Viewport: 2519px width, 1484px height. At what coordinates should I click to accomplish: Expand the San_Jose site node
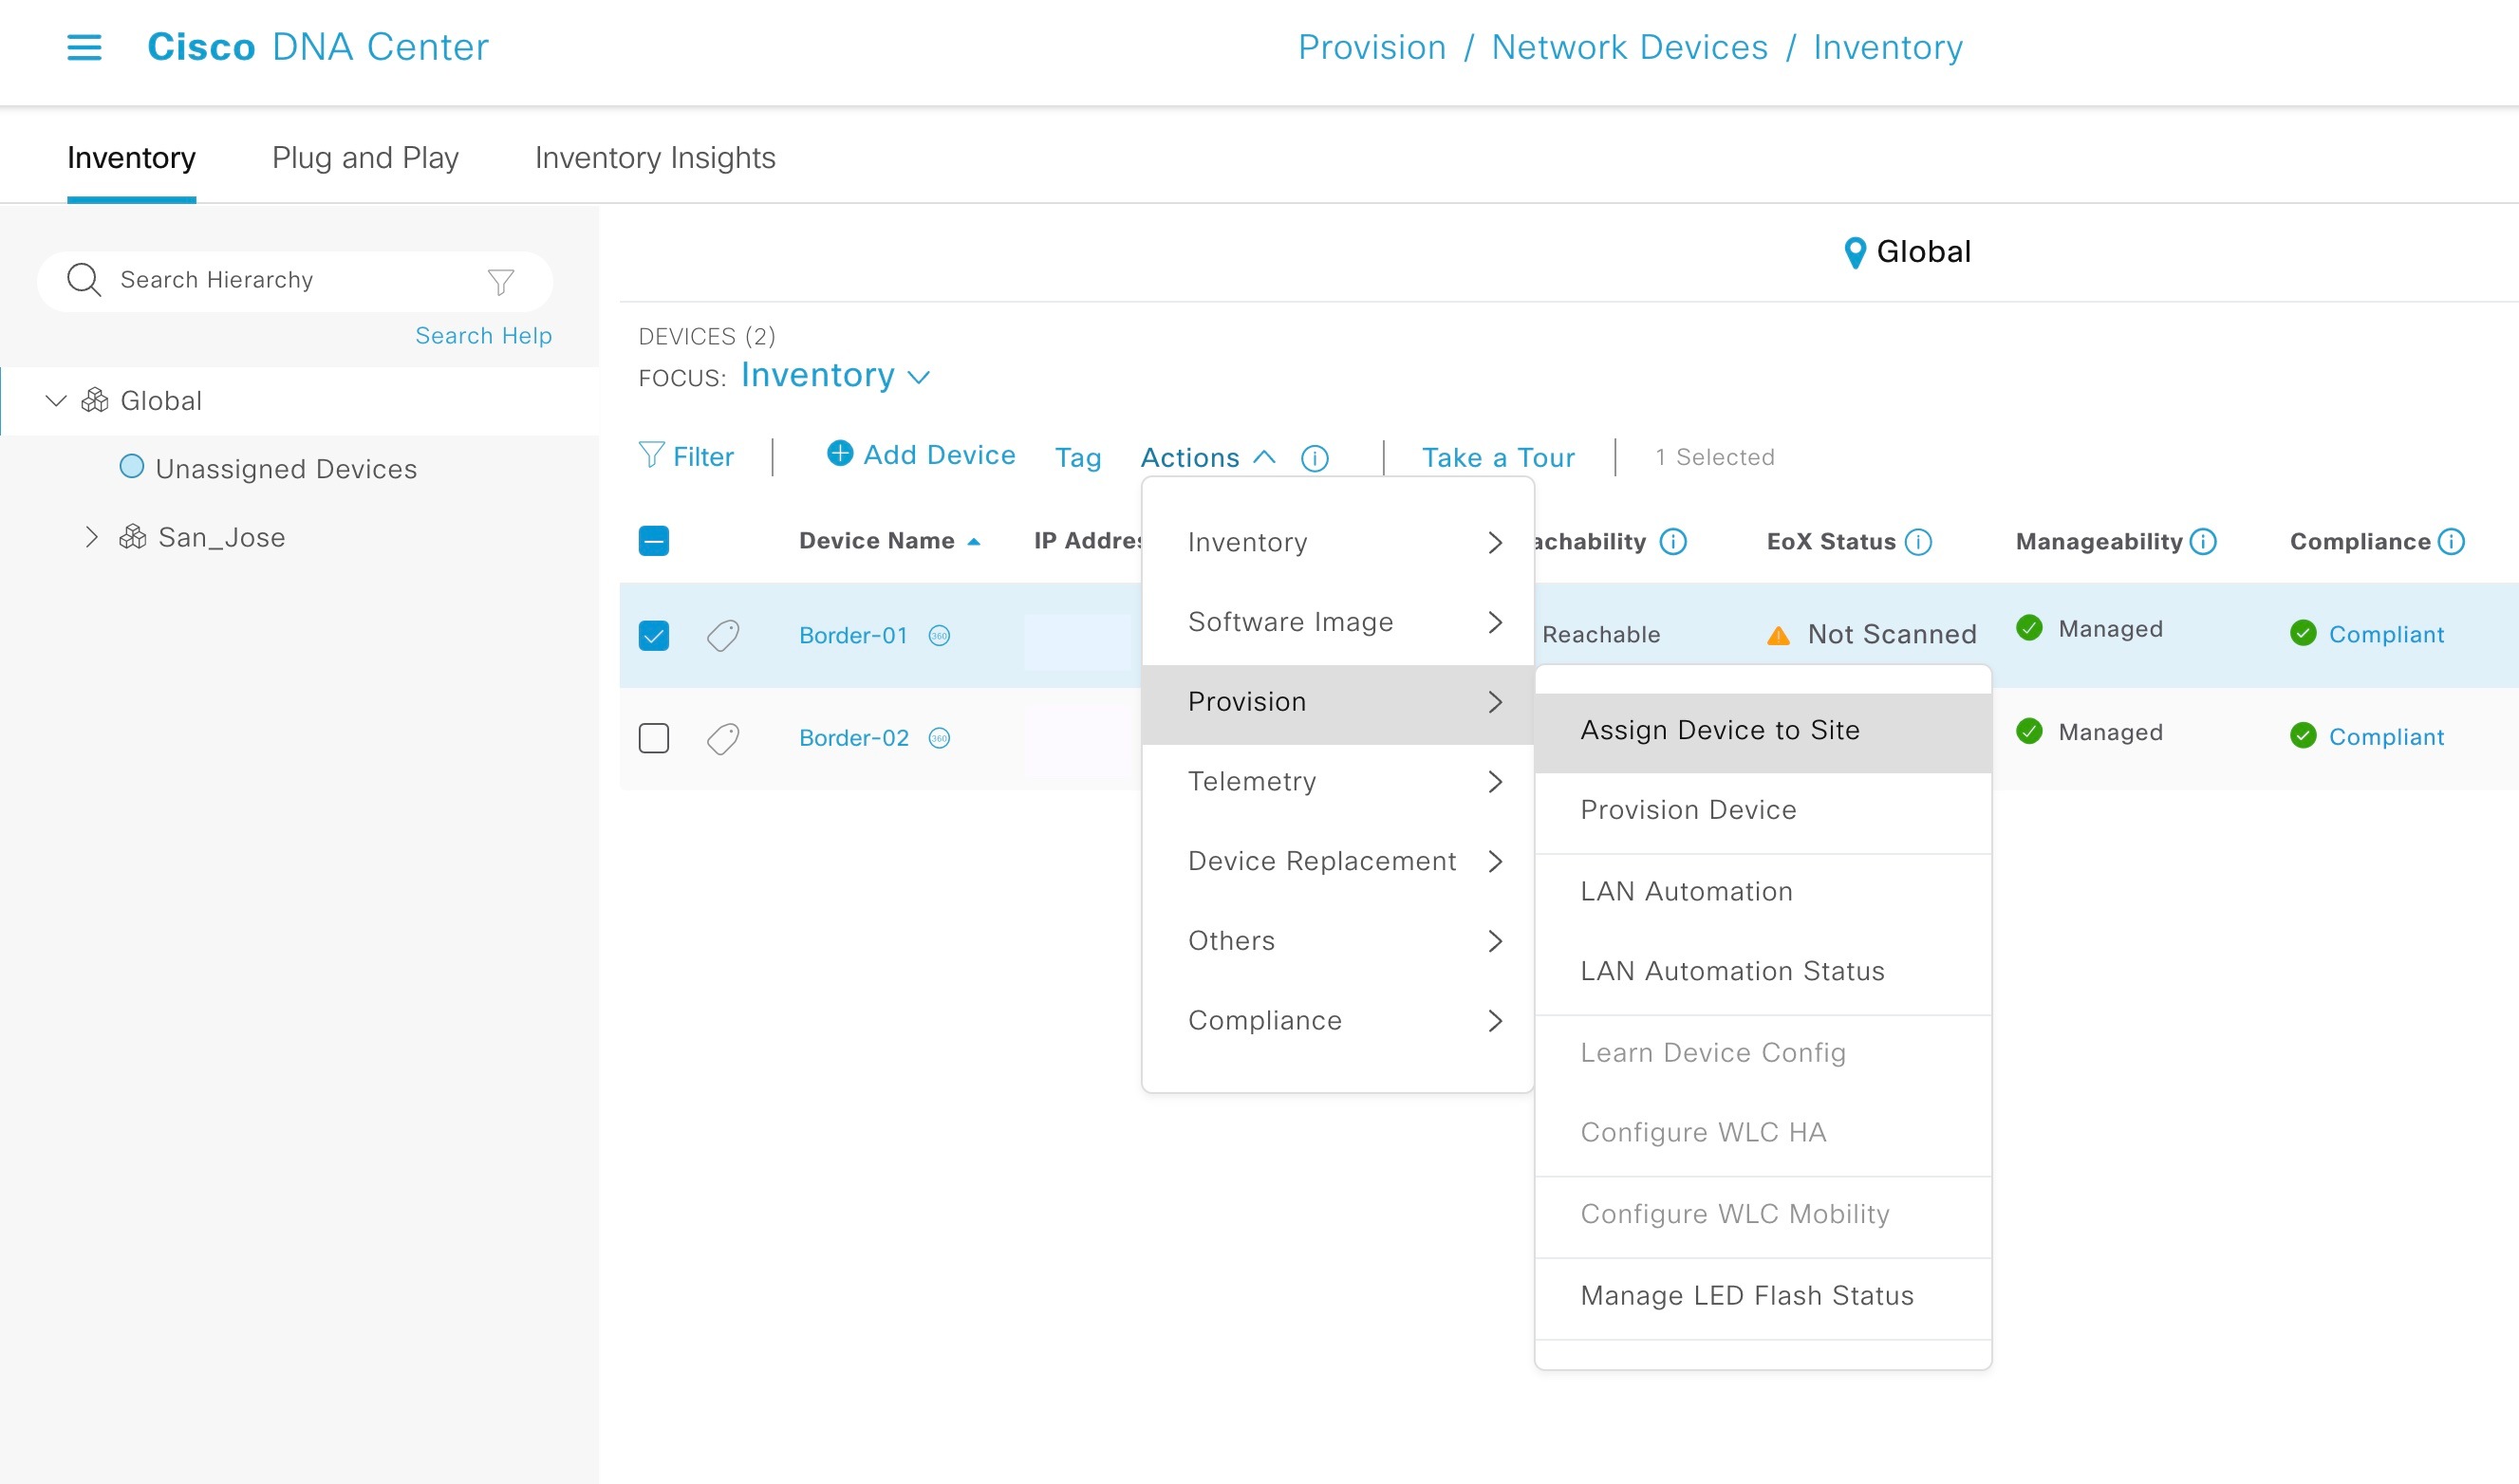point(91,537)
